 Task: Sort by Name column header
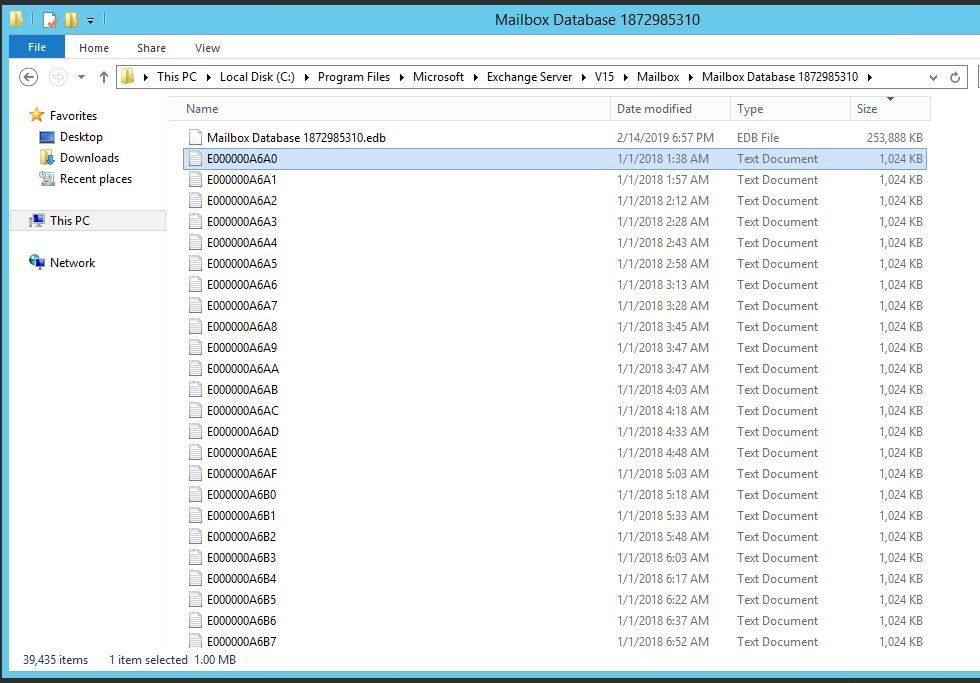(390, 109)
